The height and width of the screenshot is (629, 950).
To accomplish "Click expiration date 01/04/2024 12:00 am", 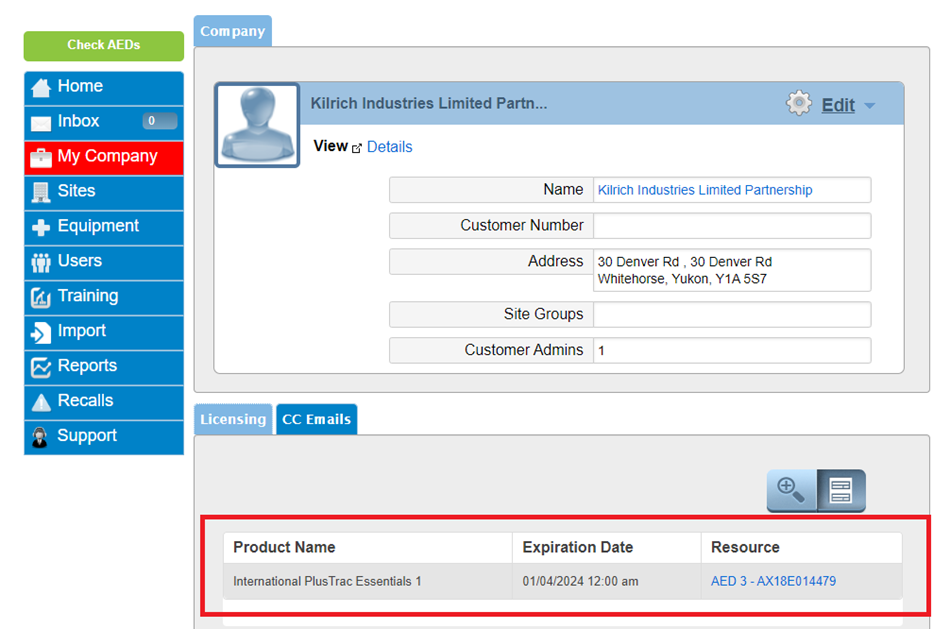I will pos(580,581).
